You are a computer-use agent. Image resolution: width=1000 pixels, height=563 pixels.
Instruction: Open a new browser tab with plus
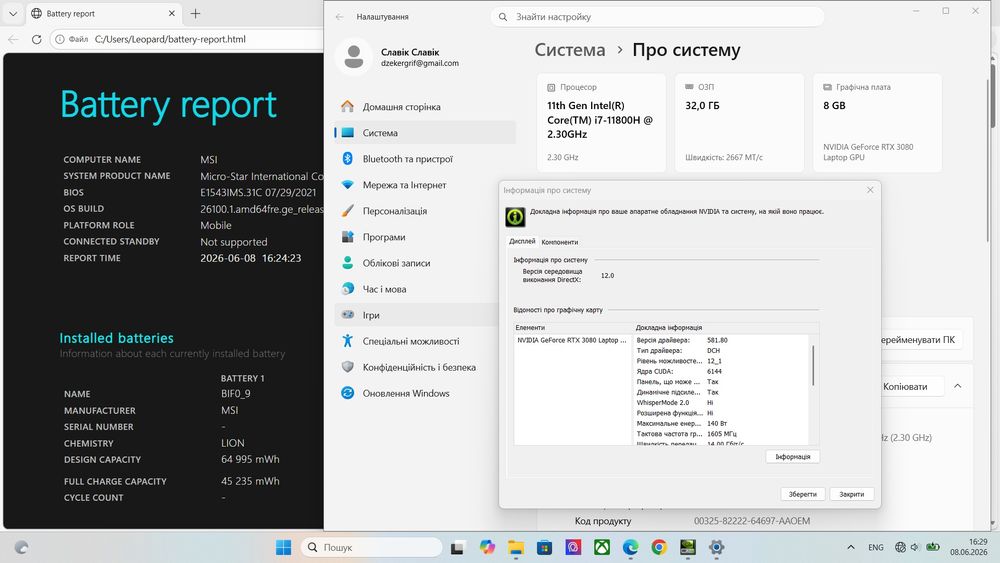[x=196, y=13]
